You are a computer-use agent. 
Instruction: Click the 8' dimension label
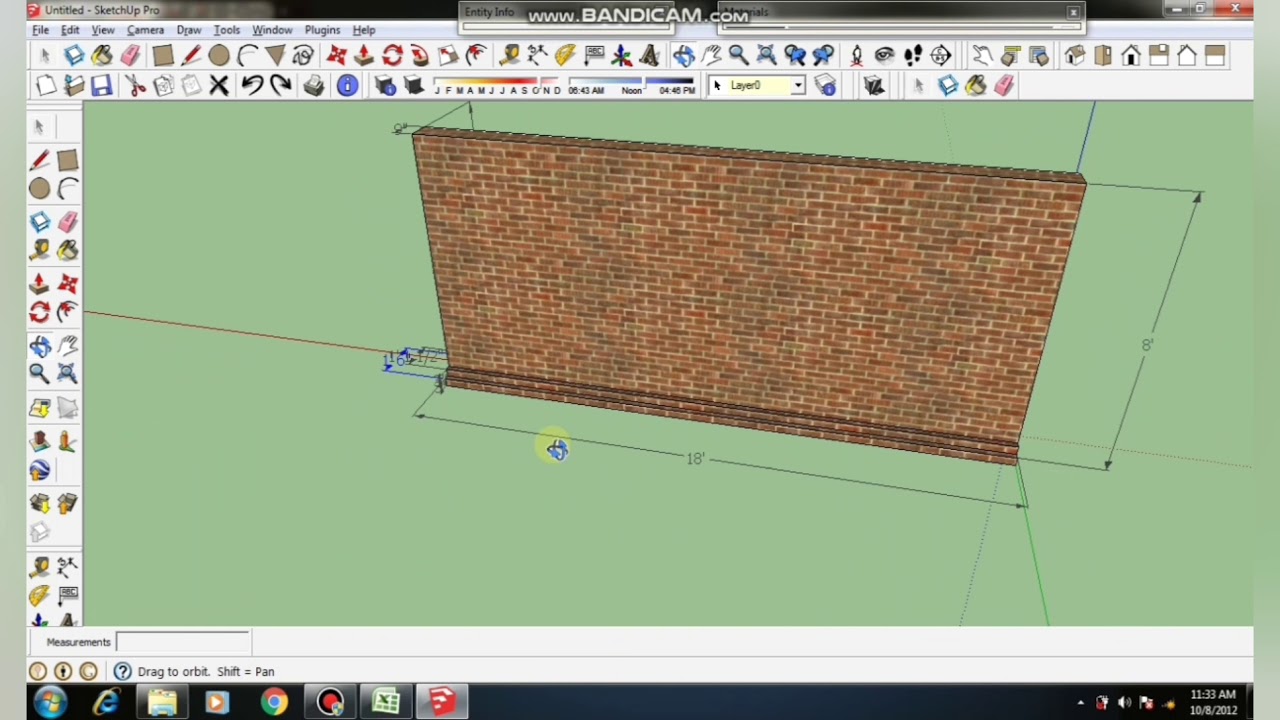(x=1147, y=345)
